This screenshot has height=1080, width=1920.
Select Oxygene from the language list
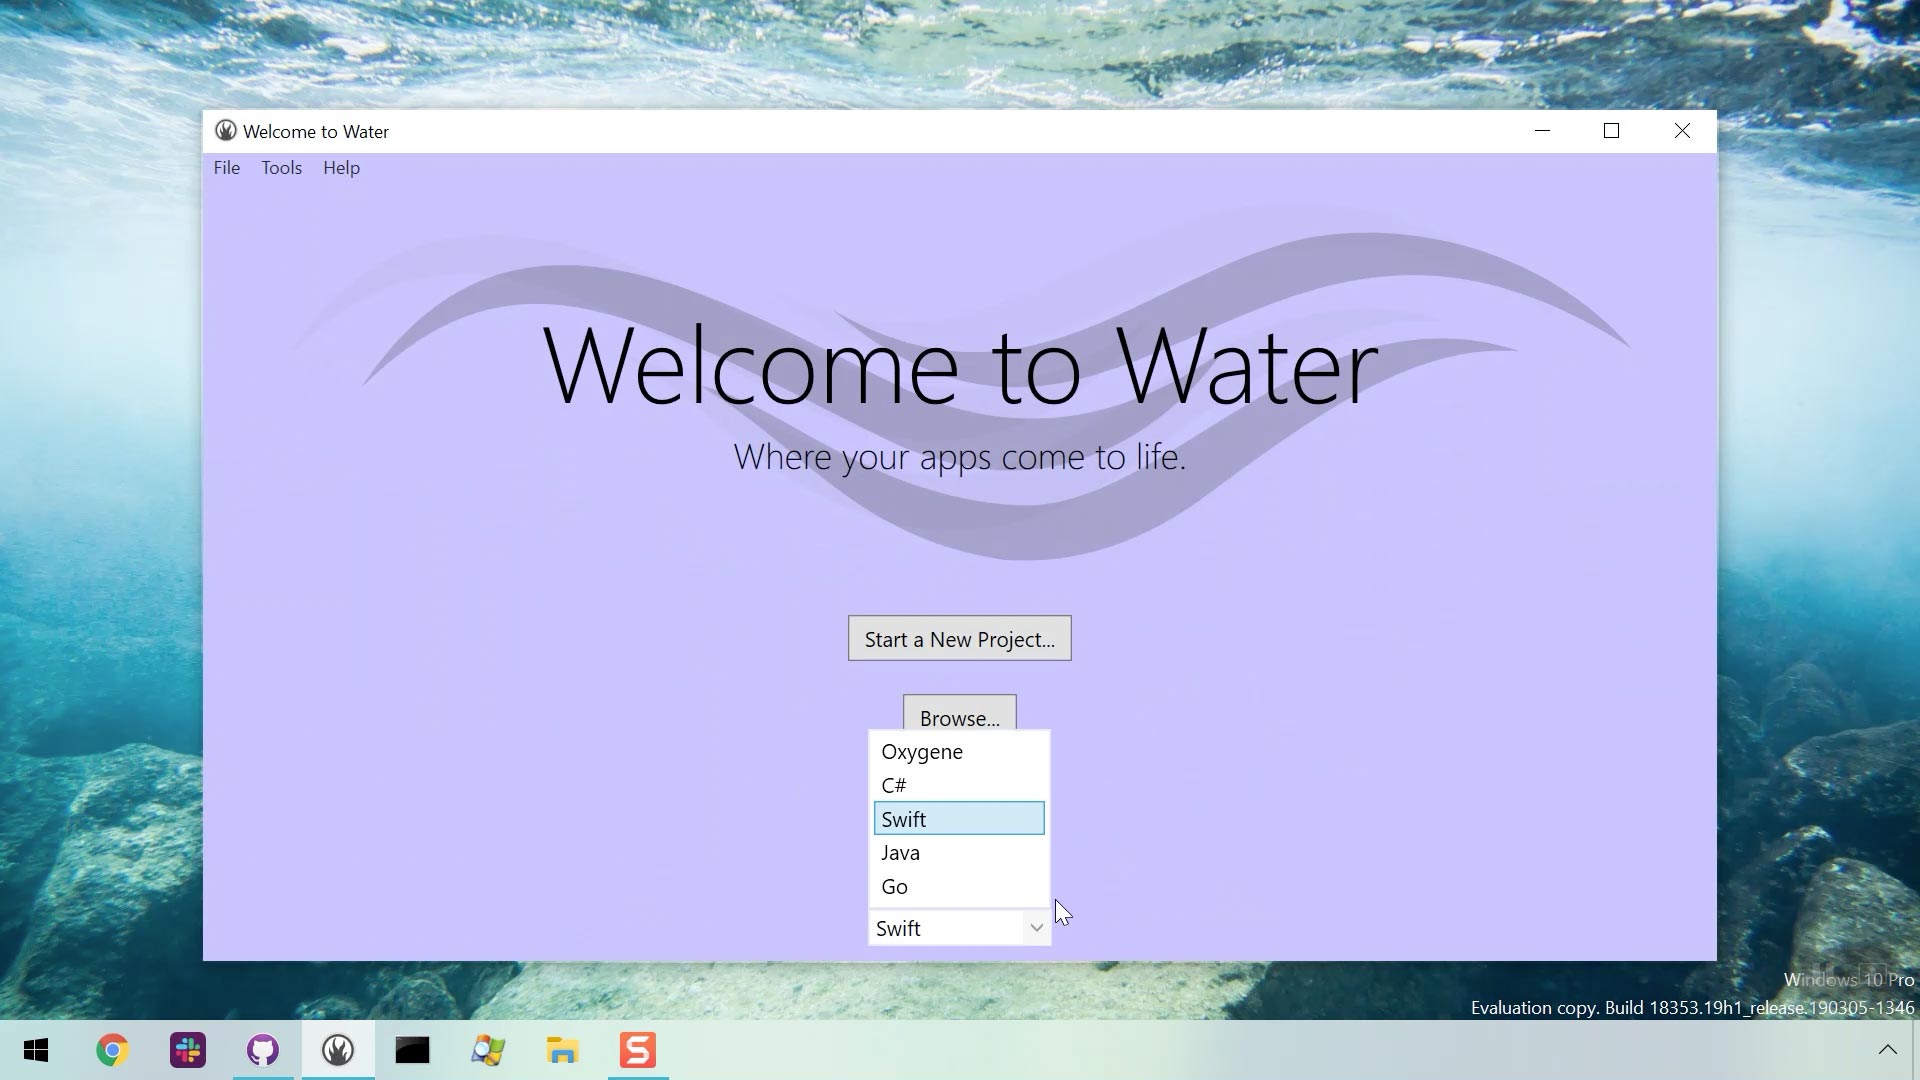coord(959,752)
